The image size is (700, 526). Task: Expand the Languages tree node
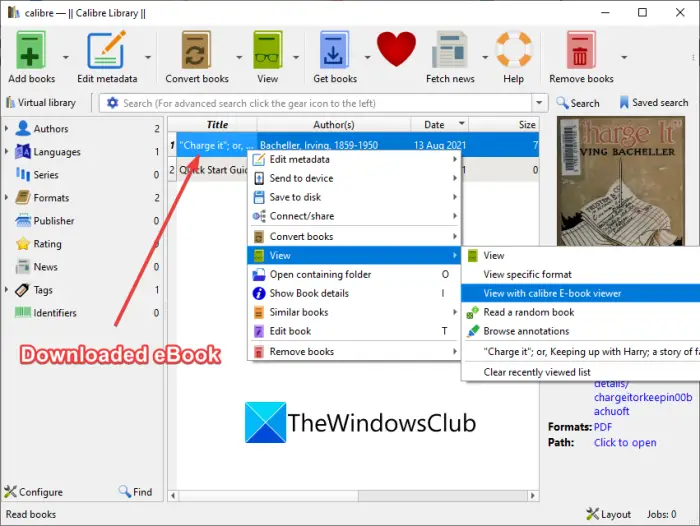(x=6, y=151)
